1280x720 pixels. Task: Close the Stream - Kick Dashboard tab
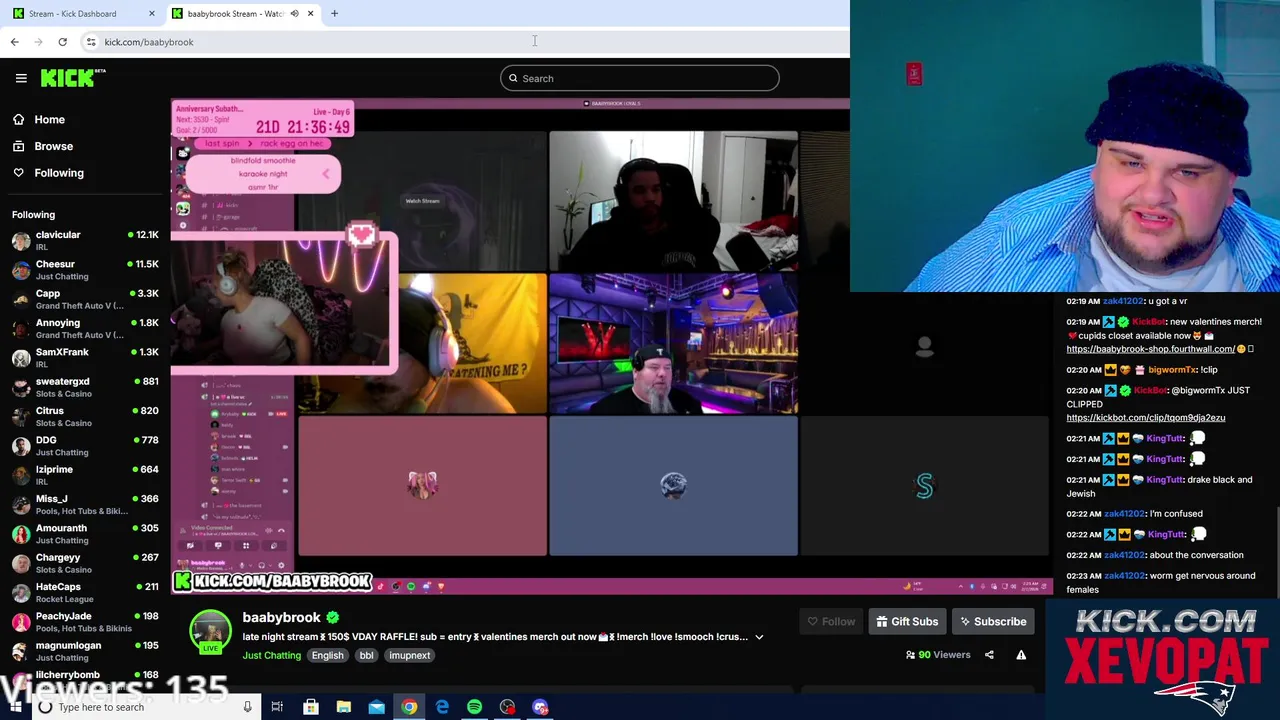pos(152,14)
